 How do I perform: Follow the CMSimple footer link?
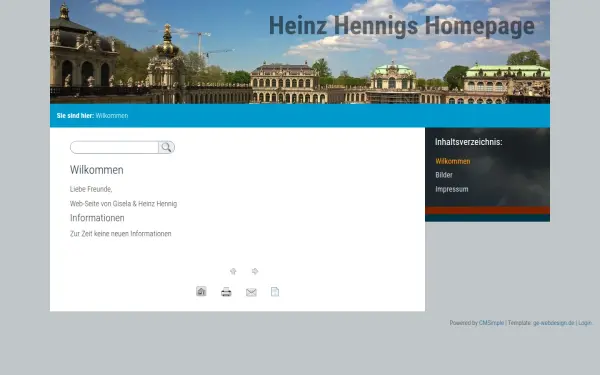(x=491, y=323)
